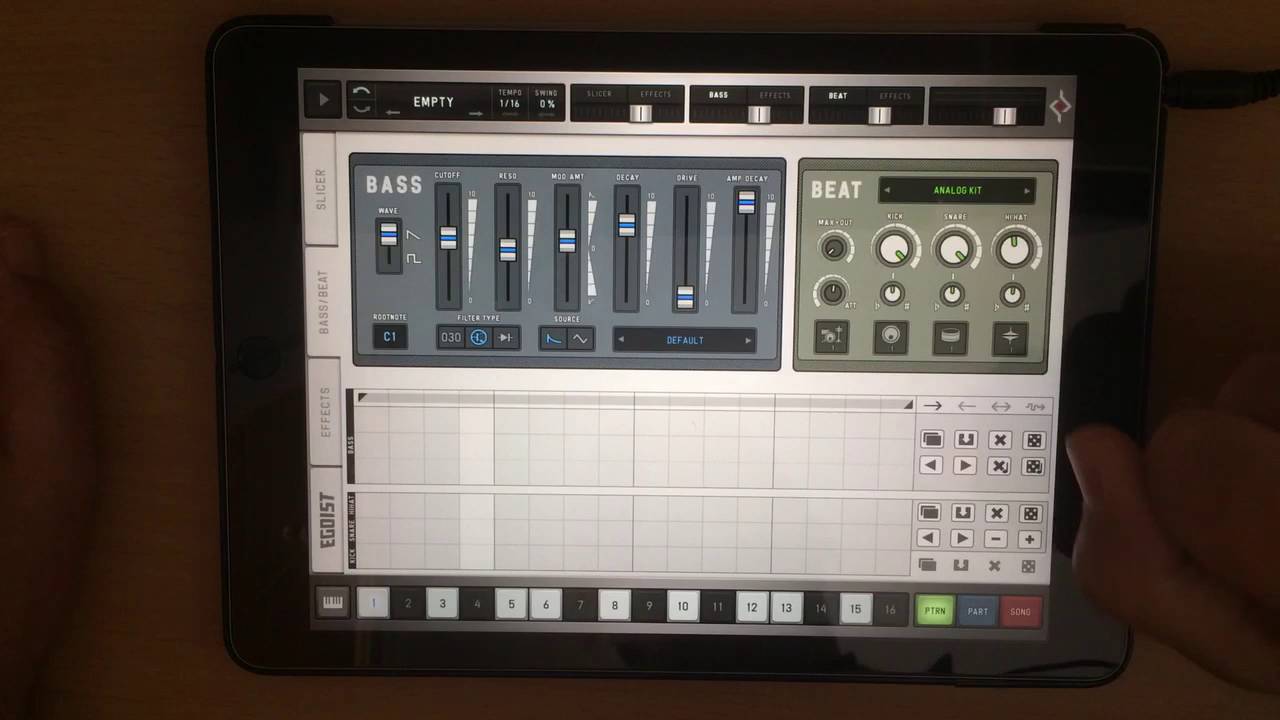The image size is (1280, 720).
Task: Tap the drum kit icon button
Action: coord(831,337)
